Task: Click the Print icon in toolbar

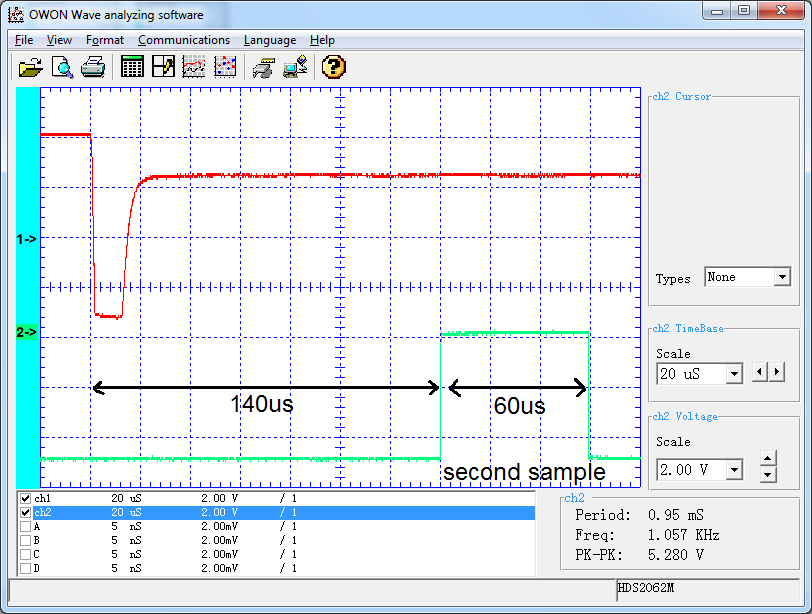Action: (x=93, y=67)
